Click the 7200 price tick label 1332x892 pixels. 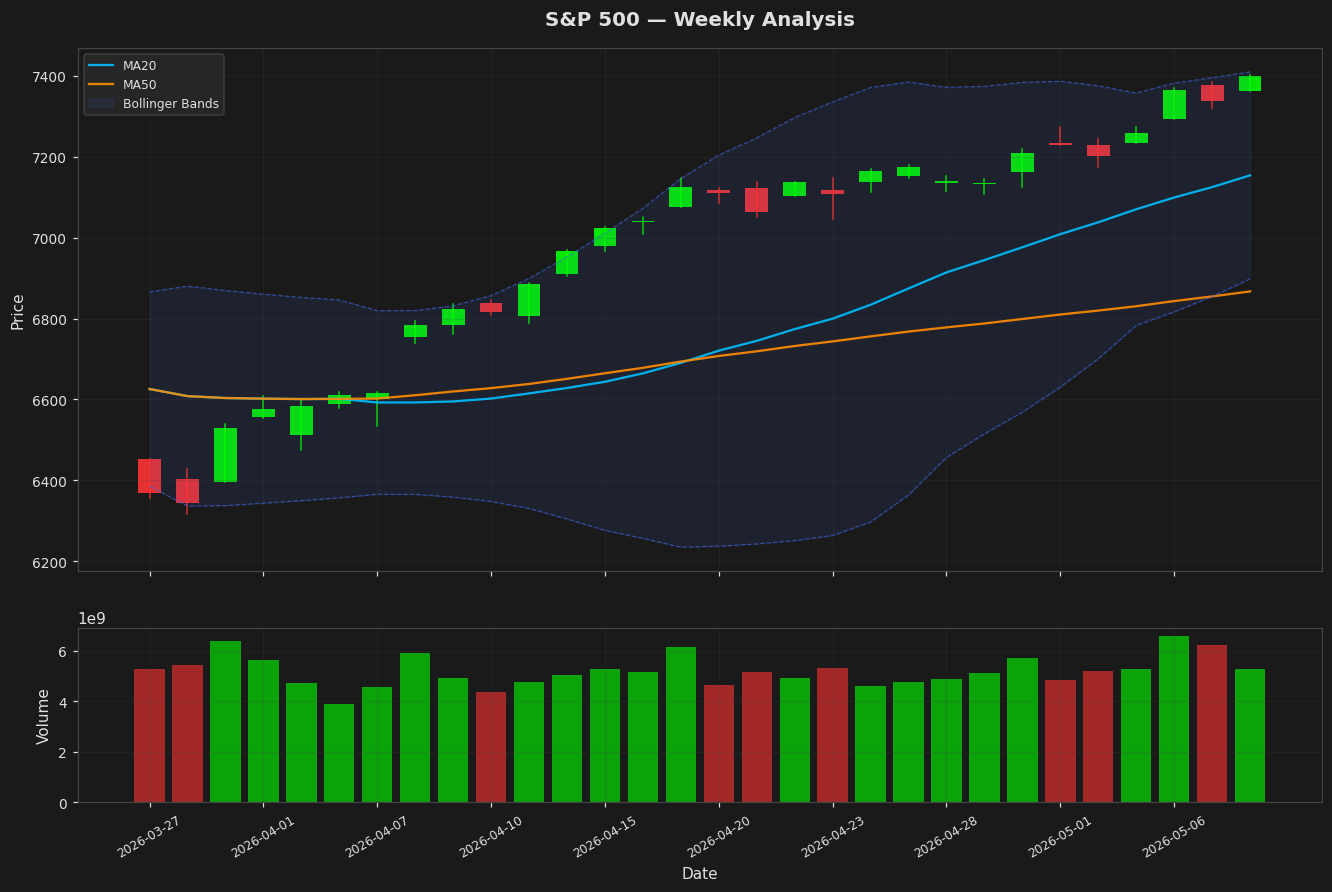point(49,158)
